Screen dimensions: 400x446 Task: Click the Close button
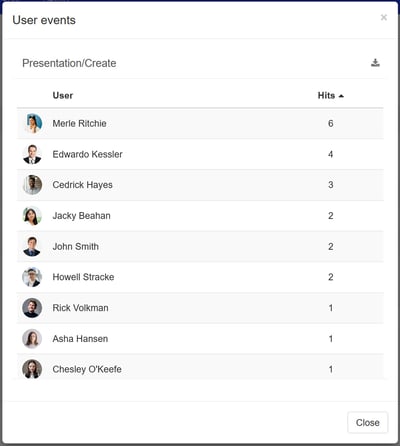368,423
